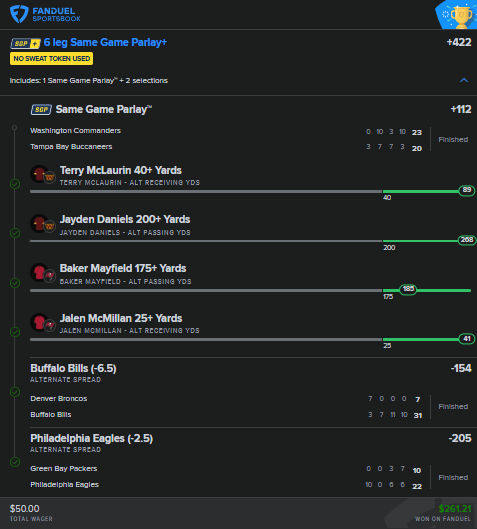
Task: Click the SGP+ badge icon
Action: tap(25, 43)
